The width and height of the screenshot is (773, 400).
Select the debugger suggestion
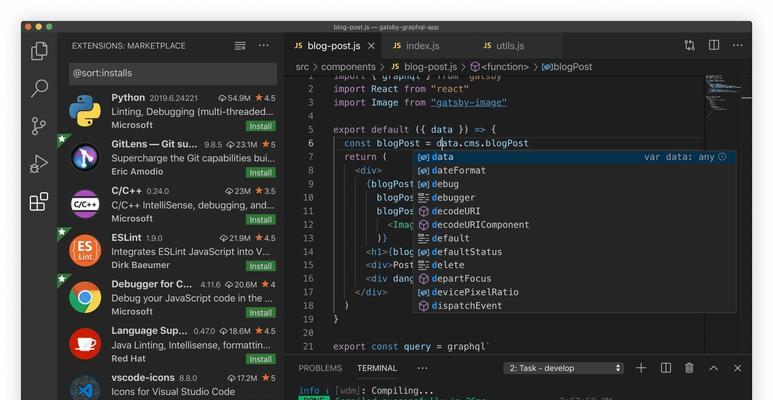(x=574, y=197)
